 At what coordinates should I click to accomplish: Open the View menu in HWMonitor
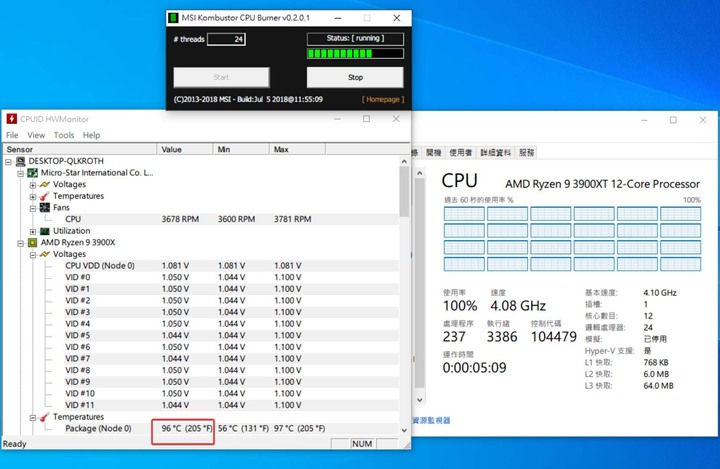click(x=36, y=135)
